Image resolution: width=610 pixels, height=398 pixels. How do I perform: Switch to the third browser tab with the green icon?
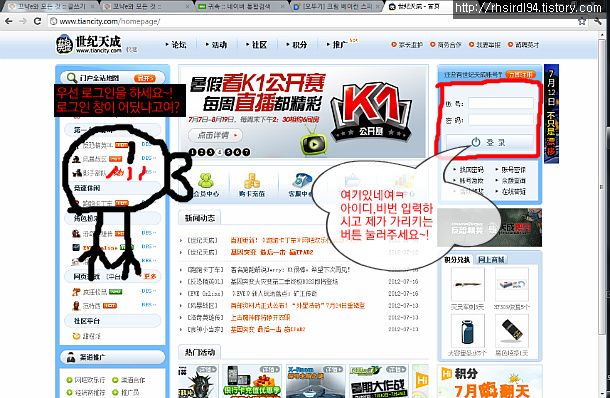click(240, 7)
